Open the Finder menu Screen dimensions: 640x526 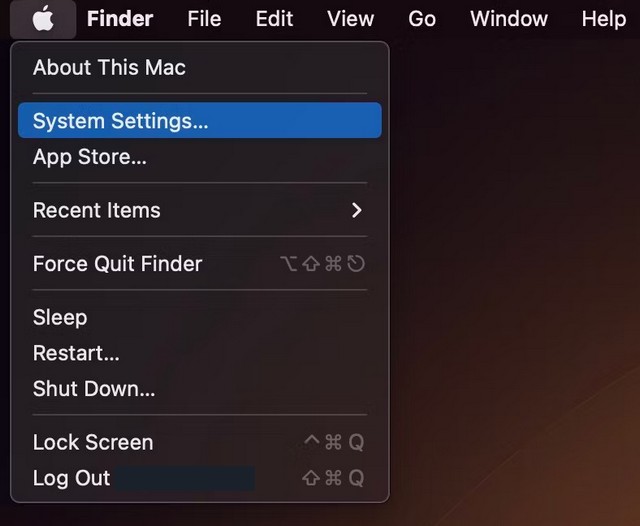coord(120,18)
